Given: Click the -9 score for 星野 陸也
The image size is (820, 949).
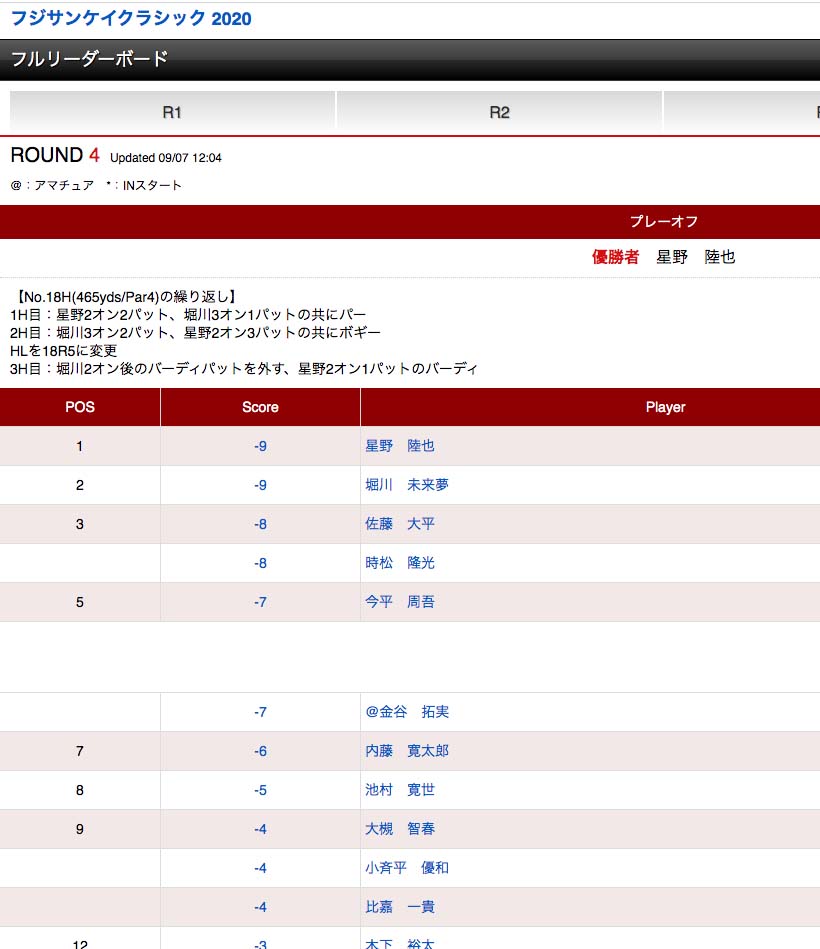Looking at the screenshot, I should (260, 446).
